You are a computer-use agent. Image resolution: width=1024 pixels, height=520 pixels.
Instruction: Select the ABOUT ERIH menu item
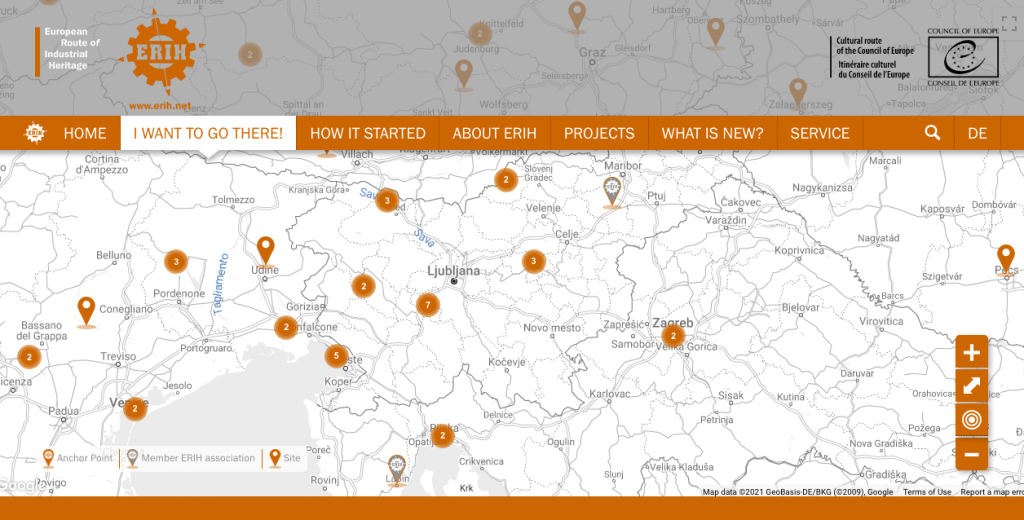pos(495,133)
